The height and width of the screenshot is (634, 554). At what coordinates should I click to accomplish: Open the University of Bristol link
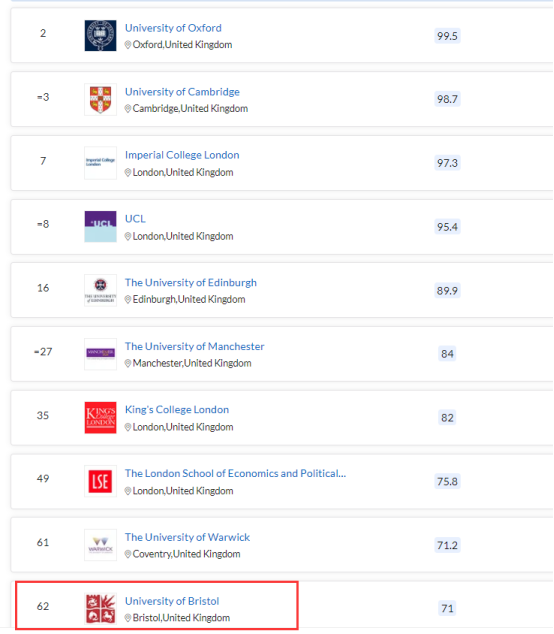point(172,601)
